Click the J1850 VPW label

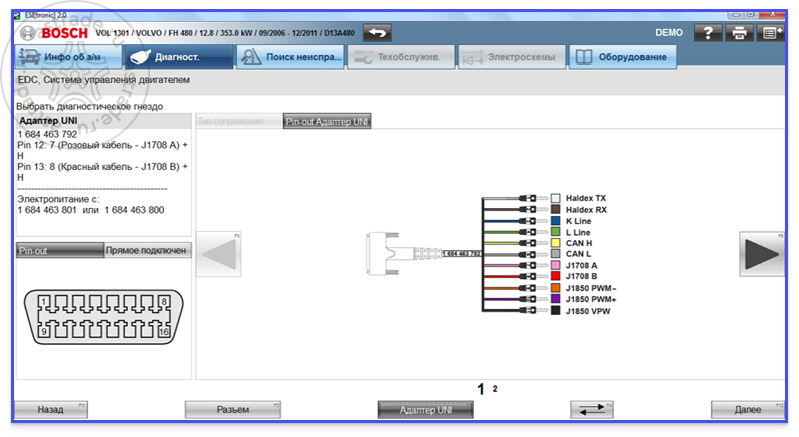(588, 311)
